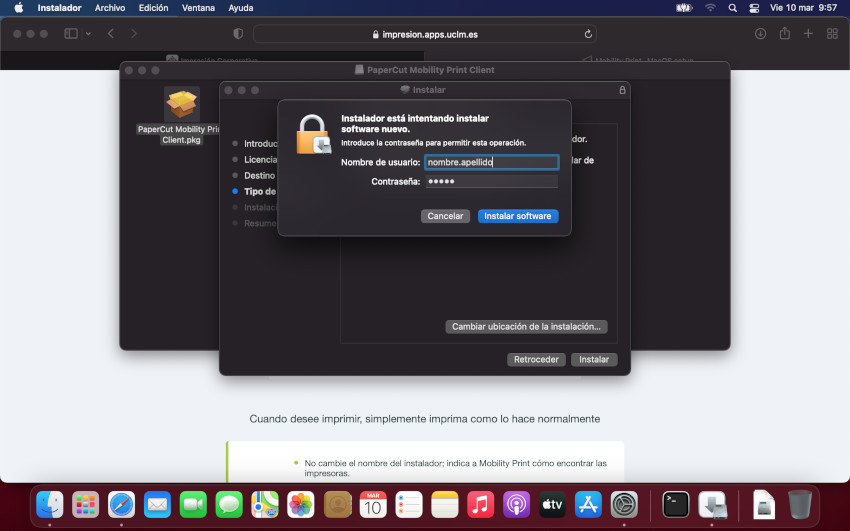
Task: Click the Contraseña password field
Action: (x=492, y=181)
